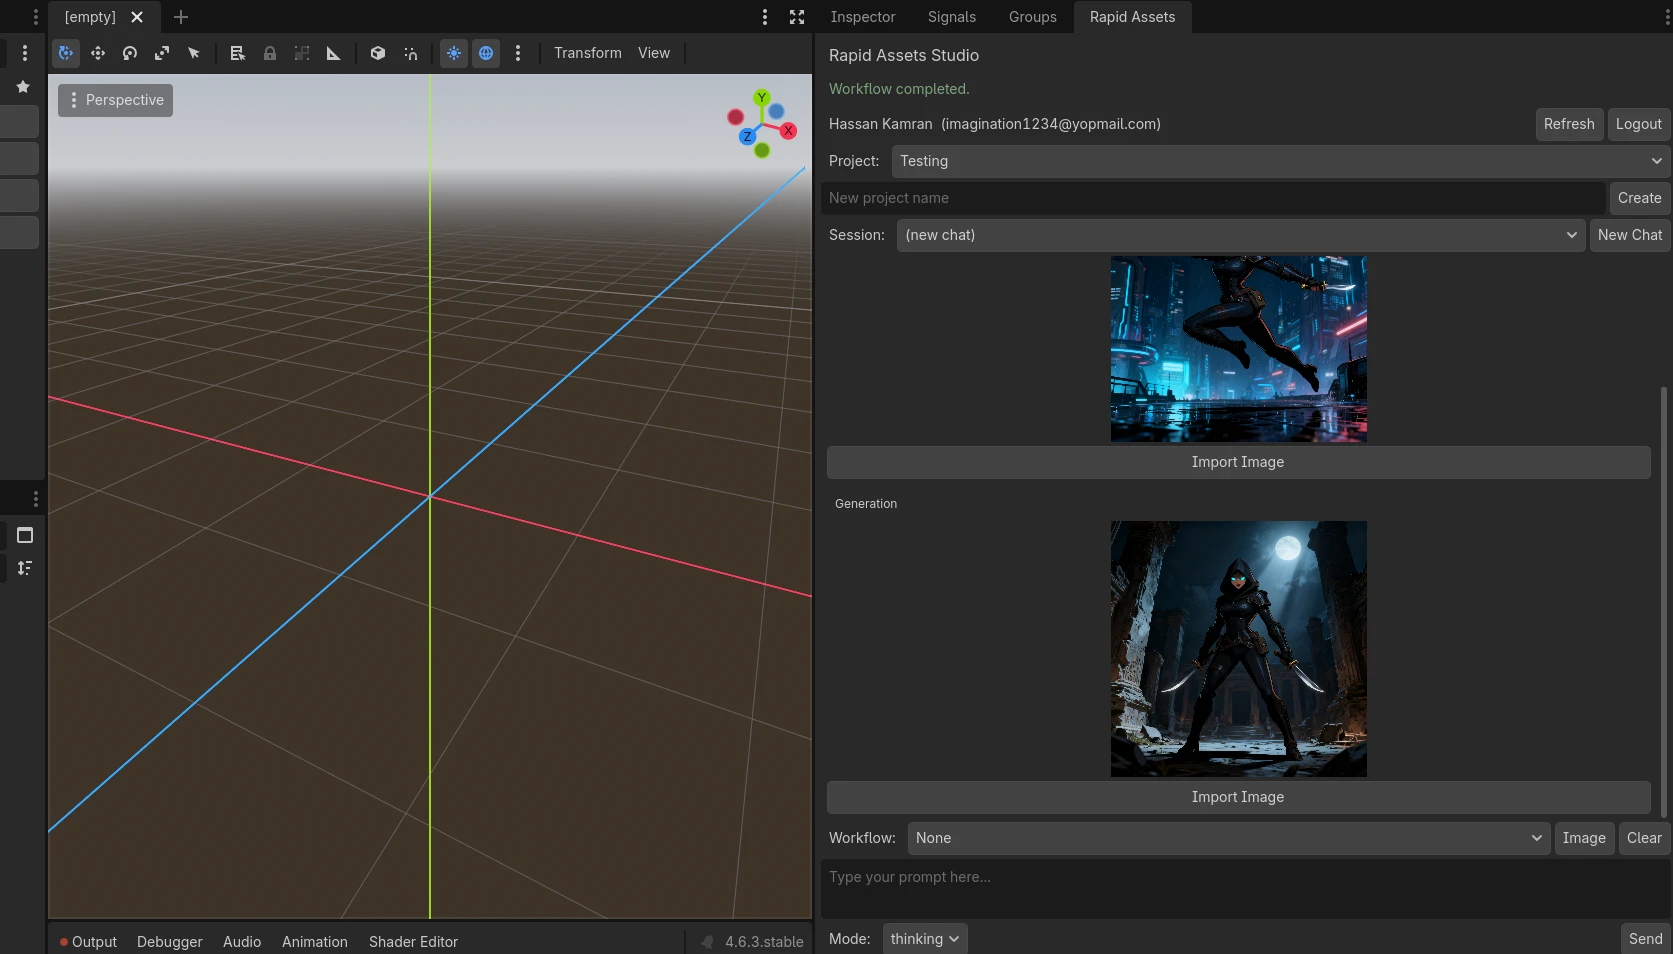This screenshot has width=1673, height=954.
Task: Click the cyberpunk city ninja thumbnail
Action: (1238, 349)
